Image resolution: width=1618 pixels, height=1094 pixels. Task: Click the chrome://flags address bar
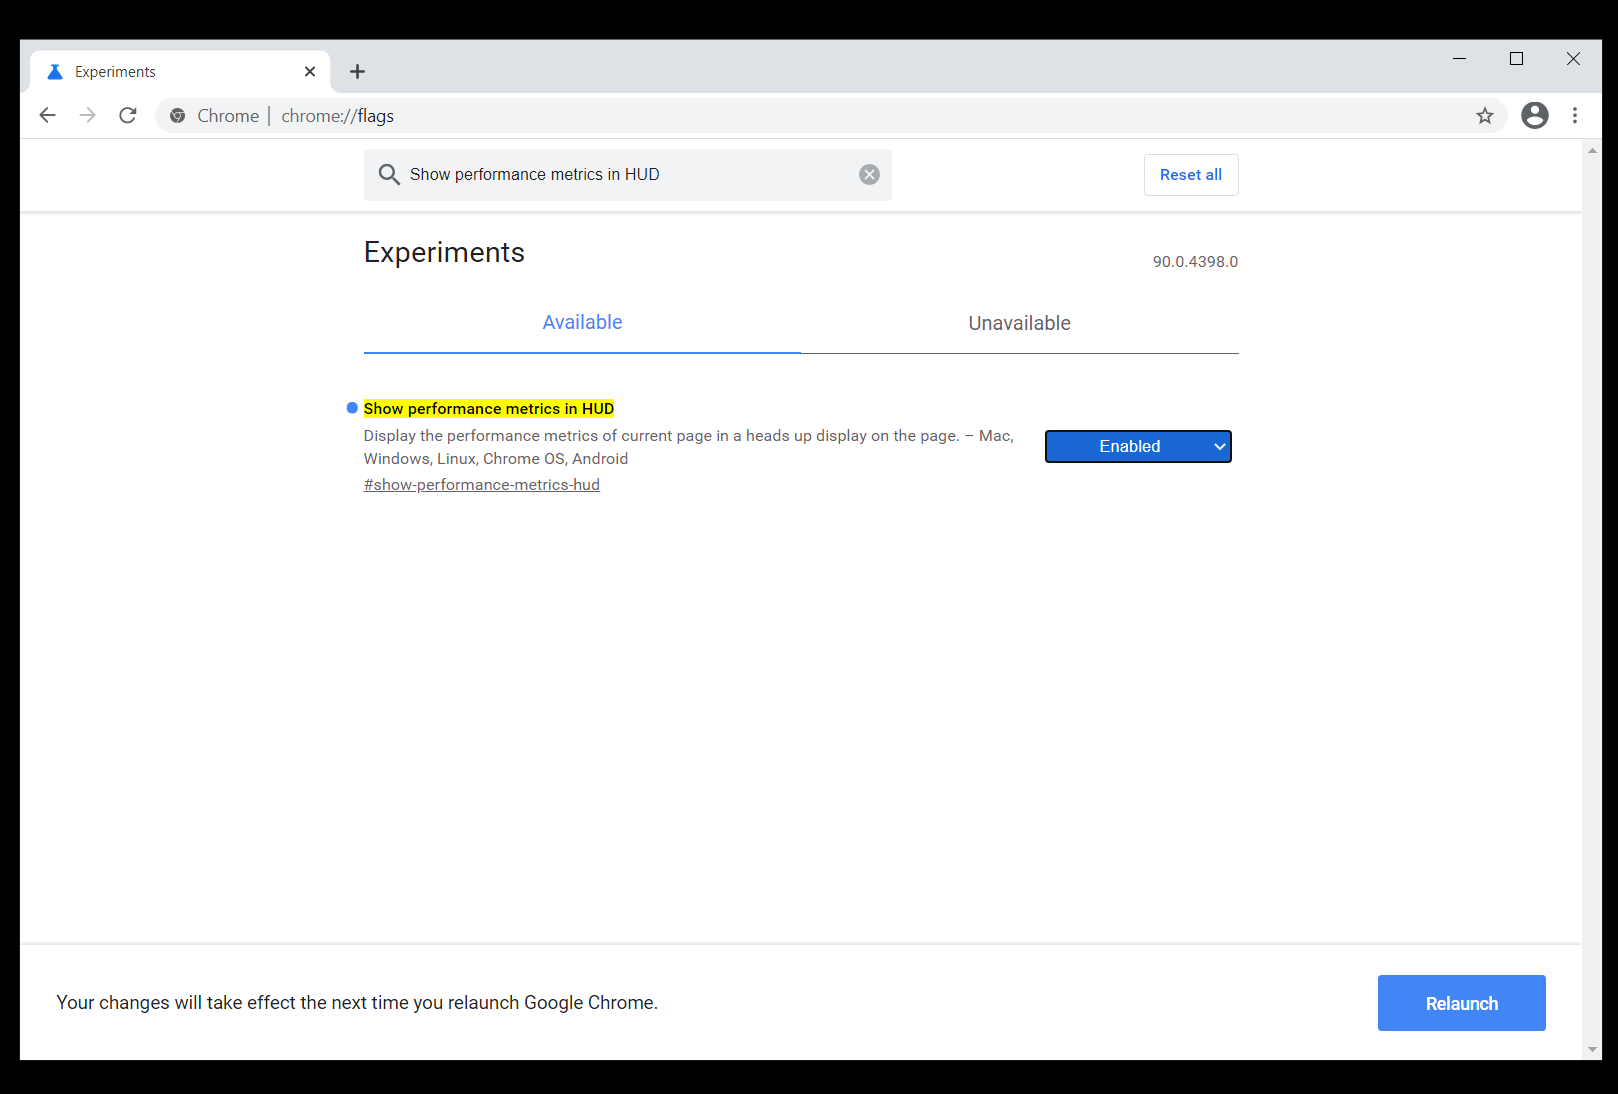pyautogui.click(x=335, y=115)
